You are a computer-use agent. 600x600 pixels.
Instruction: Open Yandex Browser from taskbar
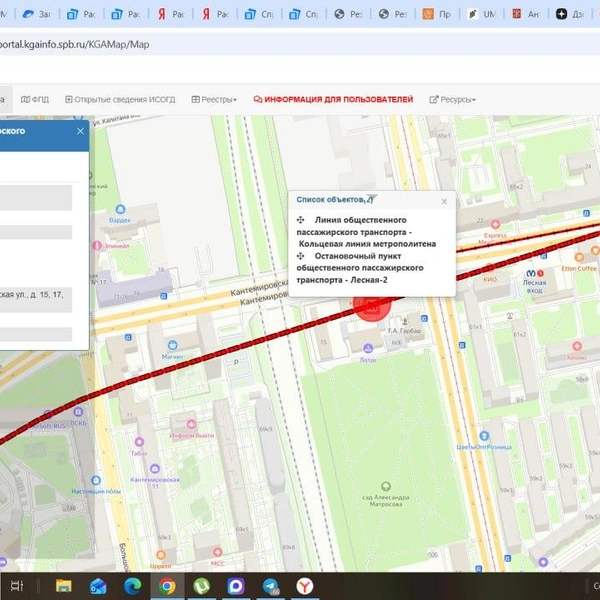(305, 586)
